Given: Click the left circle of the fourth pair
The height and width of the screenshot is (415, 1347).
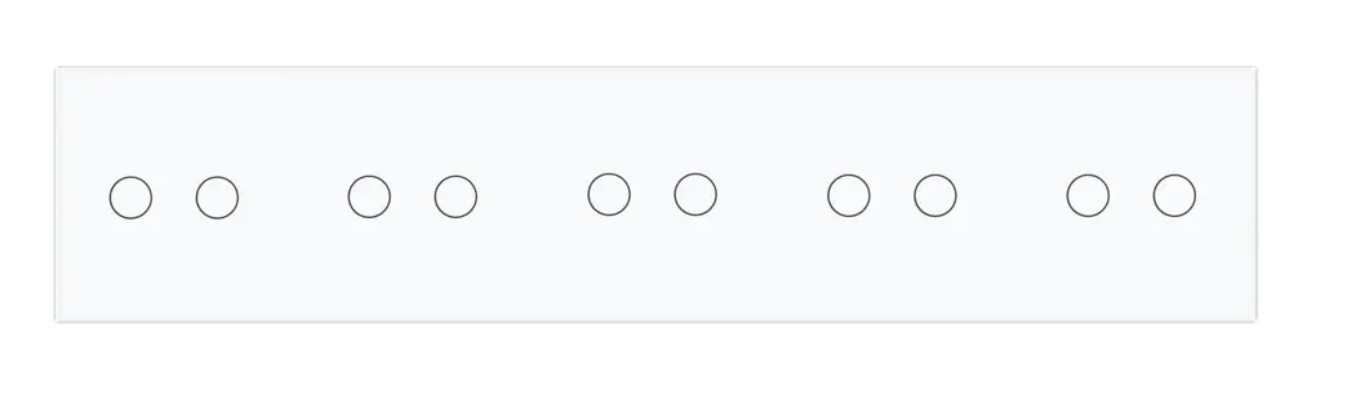Looking at the screenshot, I should pyautogui.click(x=849, y=195).
